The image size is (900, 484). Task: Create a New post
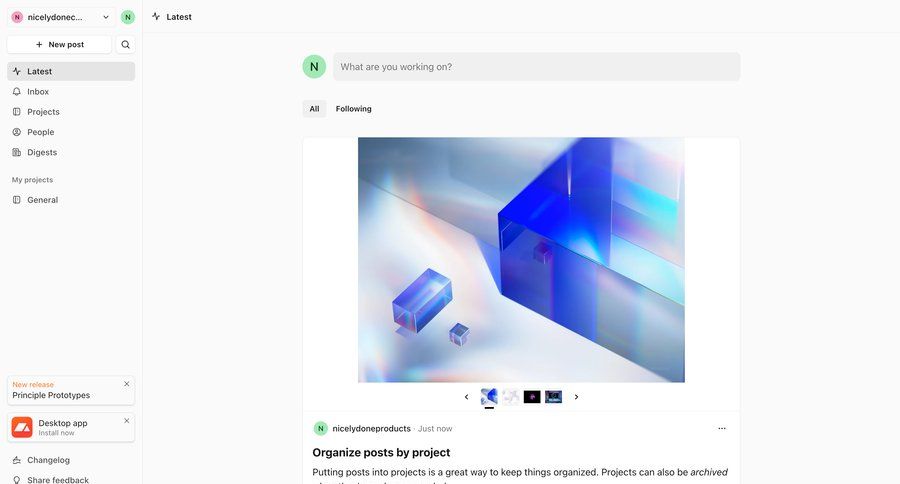pyautogui.click(x=60, y=44)
